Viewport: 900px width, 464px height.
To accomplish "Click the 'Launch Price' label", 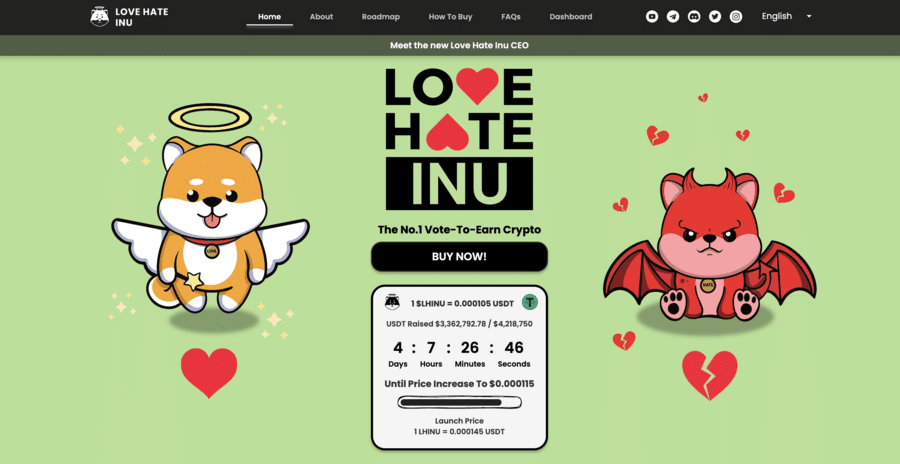I will [x=459, y=421].
